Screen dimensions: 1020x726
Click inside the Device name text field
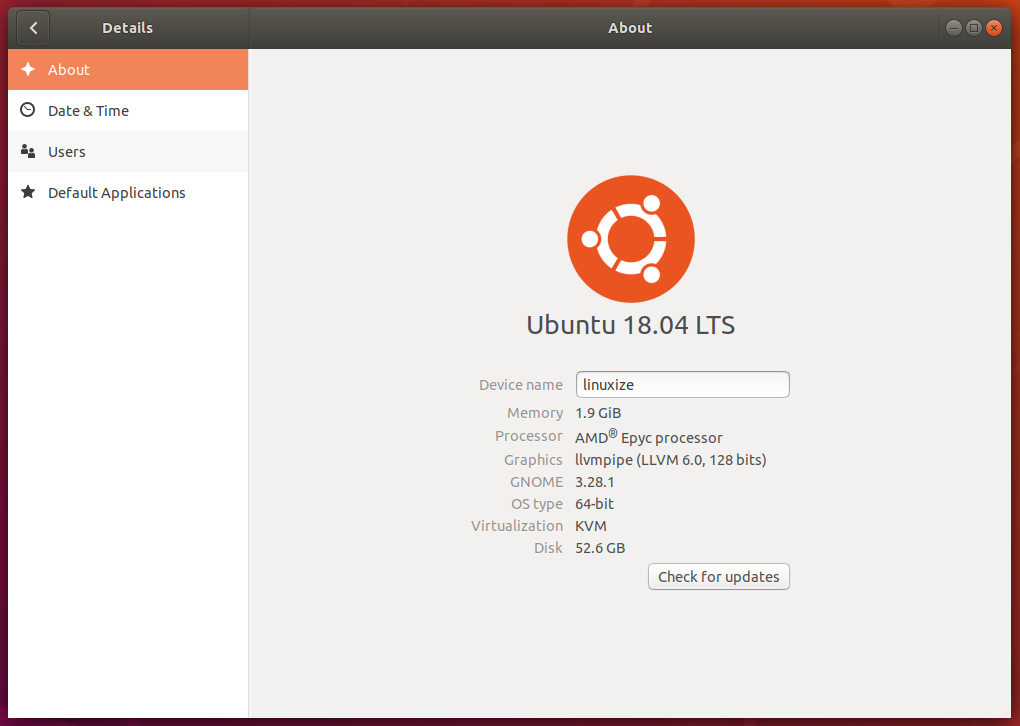tap(682, 384)
